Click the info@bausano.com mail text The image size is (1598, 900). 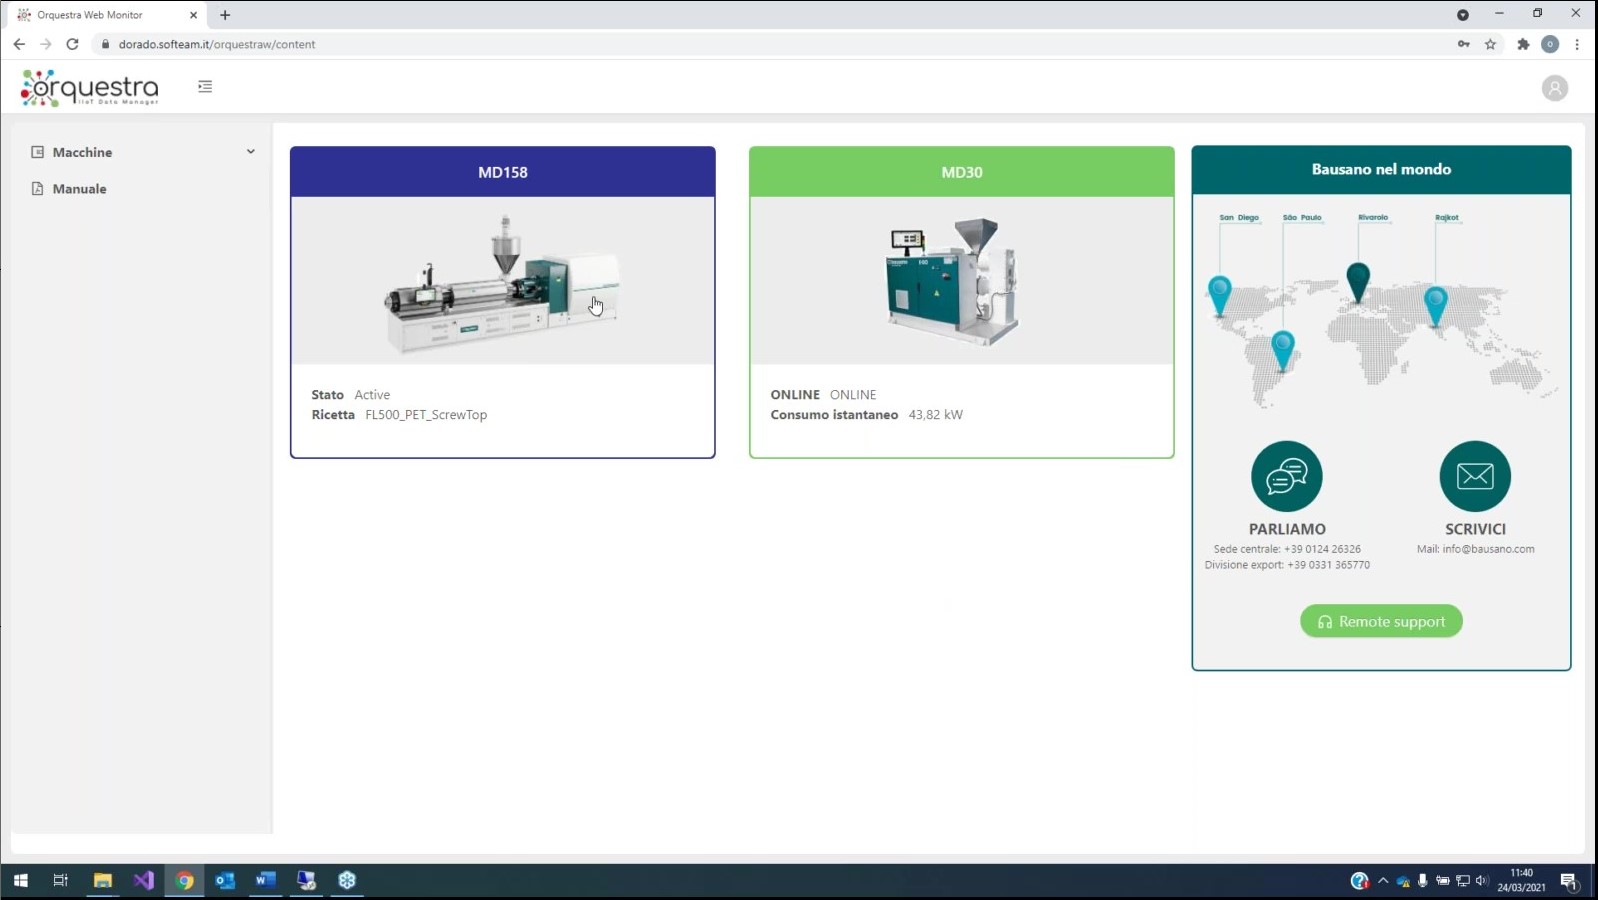[x=1488, y=549]
